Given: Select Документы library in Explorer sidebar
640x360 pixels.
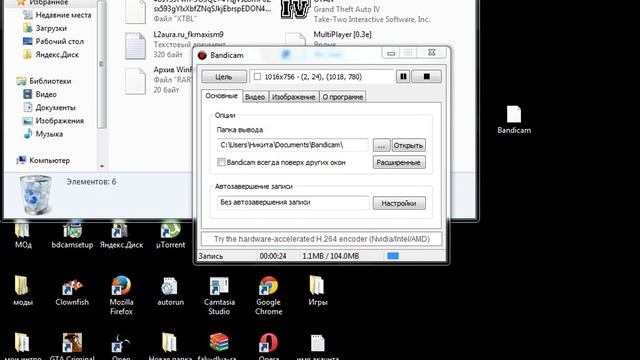Looking at the screenshot, I should [x=49, y=107].
